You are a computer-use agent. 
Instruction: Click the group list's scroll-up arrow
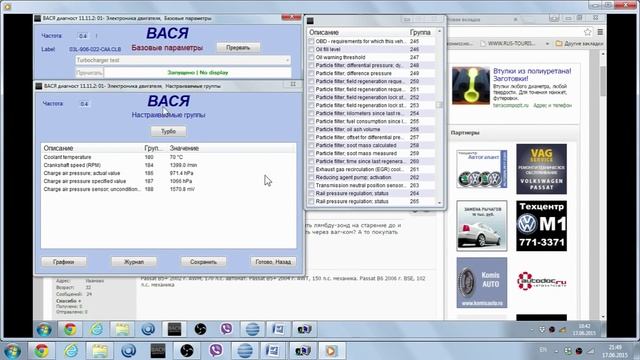click(x=439, y=31)
